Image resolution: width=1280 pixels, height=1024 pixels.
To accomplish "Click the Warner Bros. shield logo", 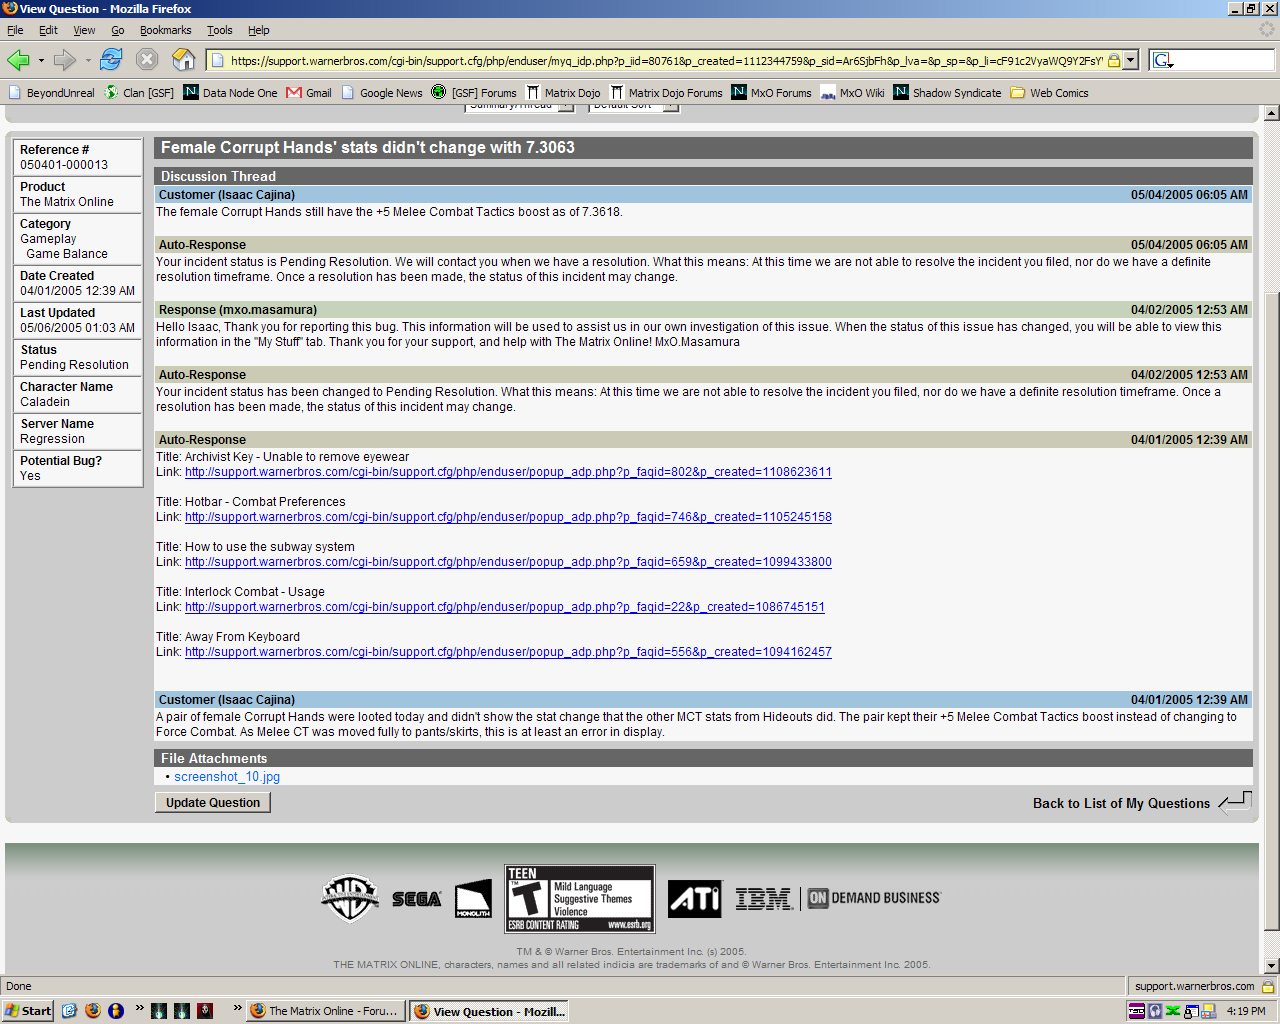I will coord(350,897).
